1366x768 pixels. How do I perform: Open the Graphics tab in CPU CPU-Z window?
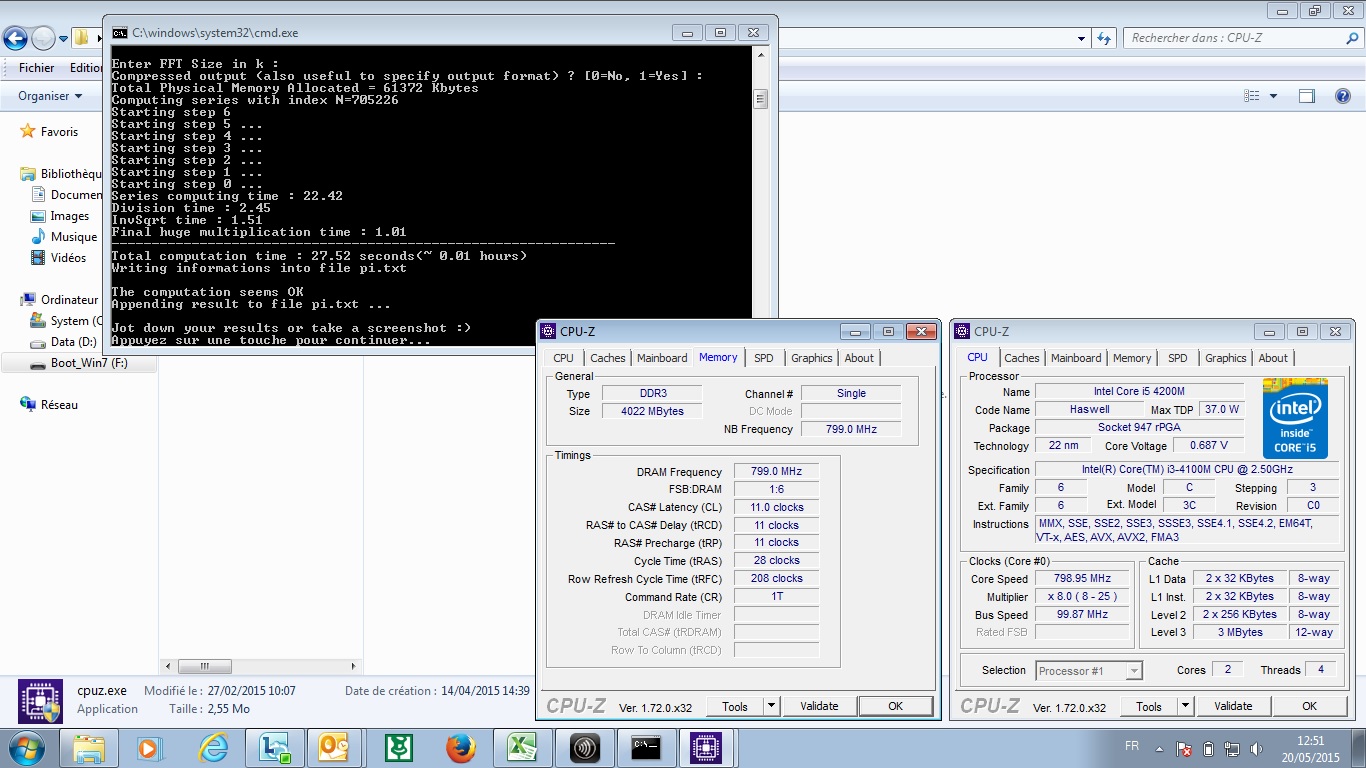click(x=1225, y=358)
